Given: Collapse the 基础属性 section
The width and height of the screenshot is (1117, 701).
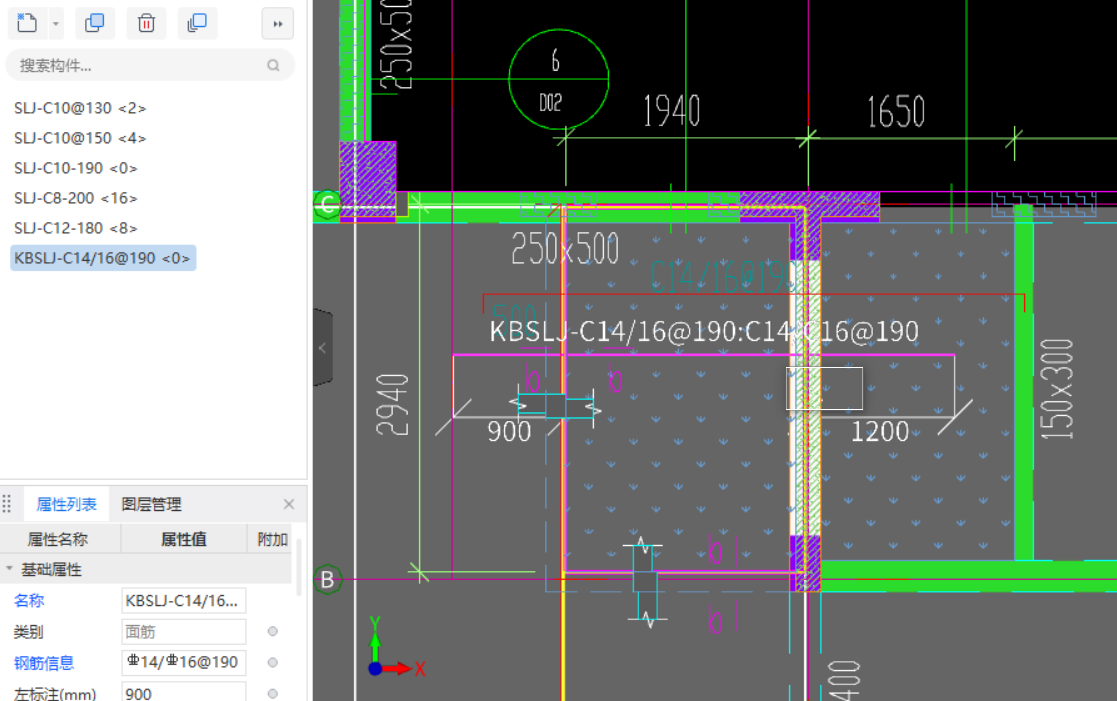Looking at the screenshot, I should pos(10,569).
